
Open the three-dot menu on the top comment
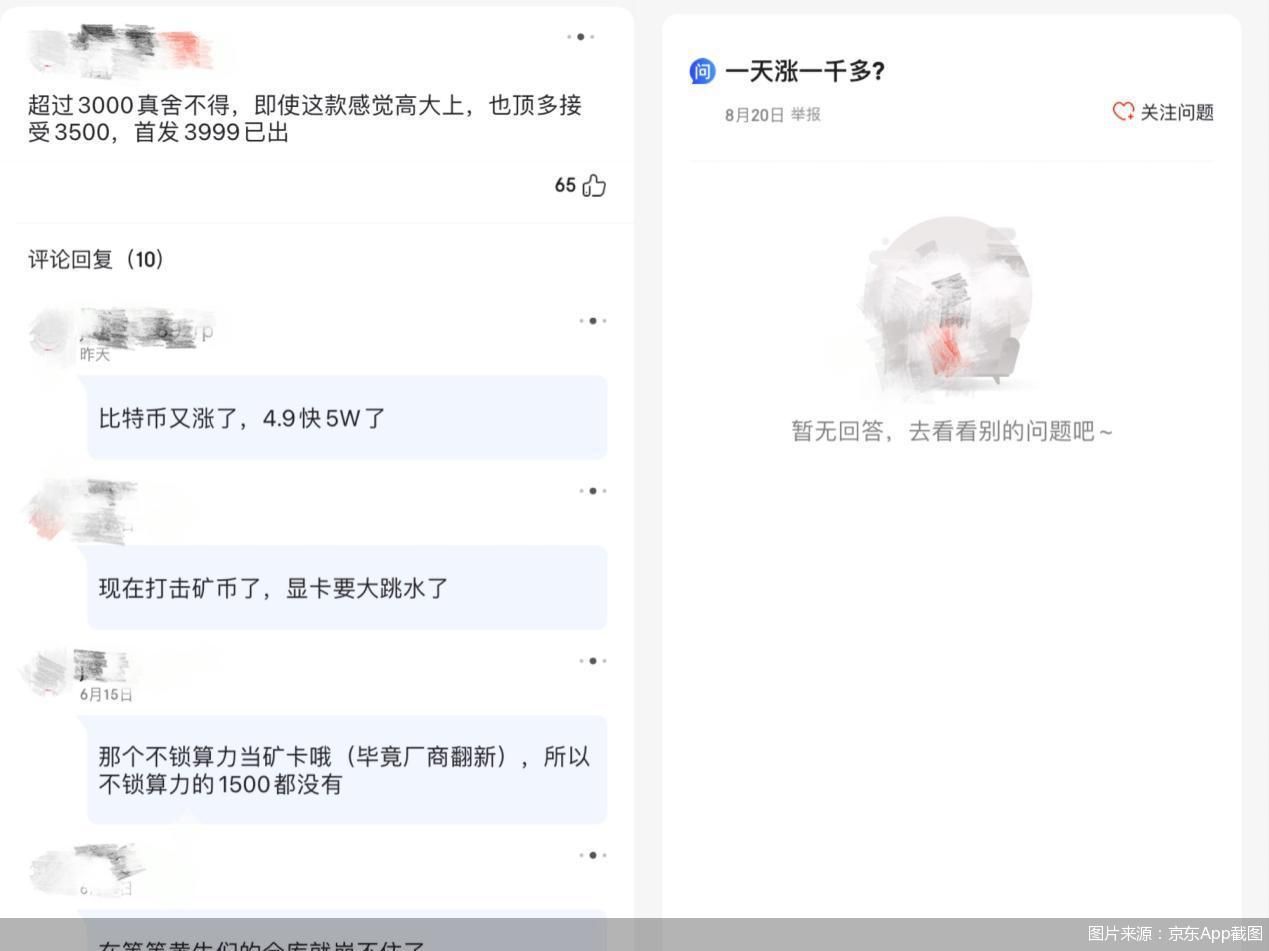pyautogui.click(x=584, y=37)
